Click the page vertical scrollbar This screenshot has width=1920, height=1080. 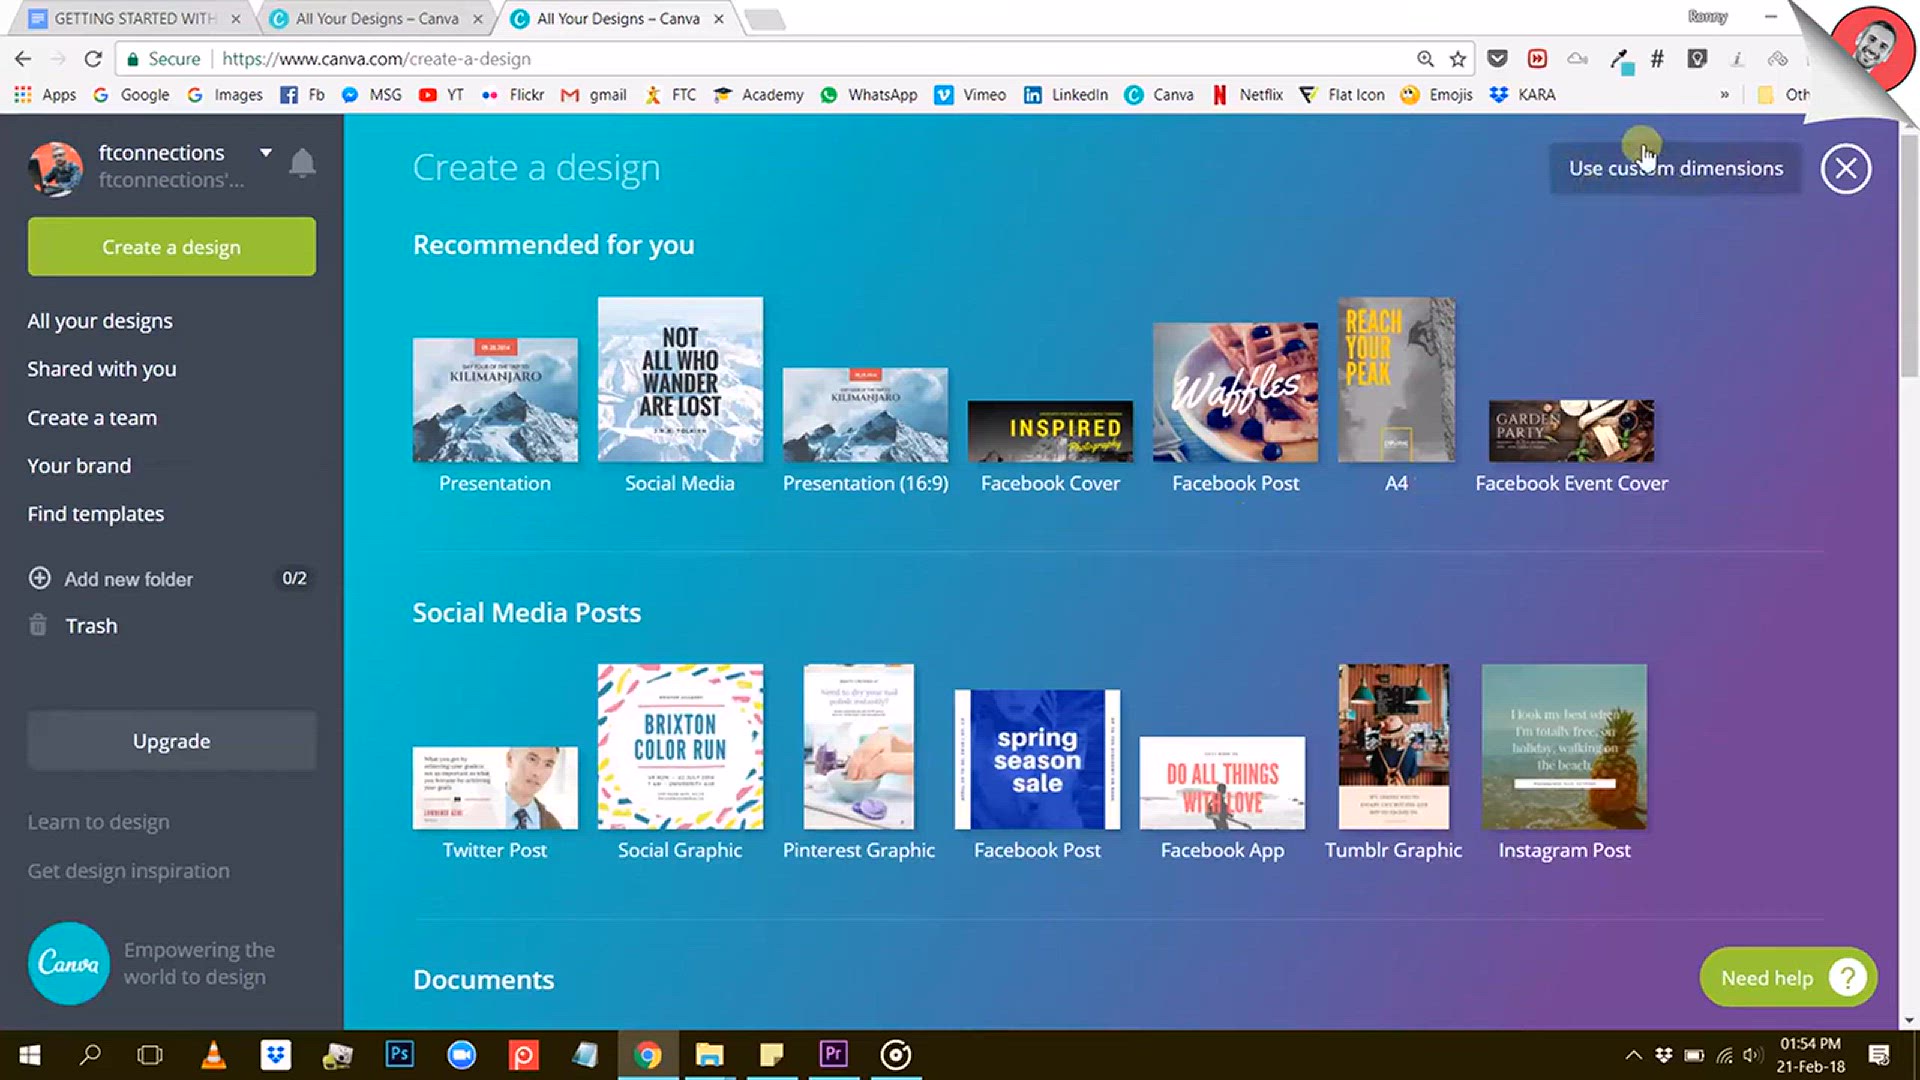pos(1908,256)
